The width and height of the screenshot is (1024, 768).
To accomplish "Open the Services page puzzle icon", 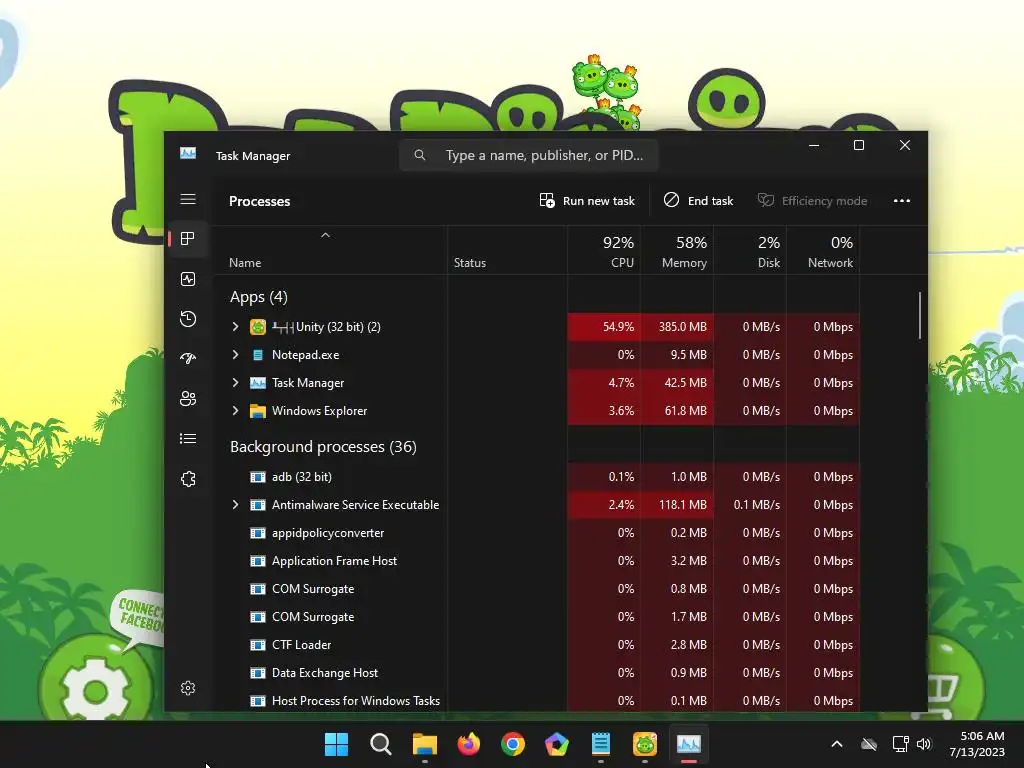I will (188, 479).
